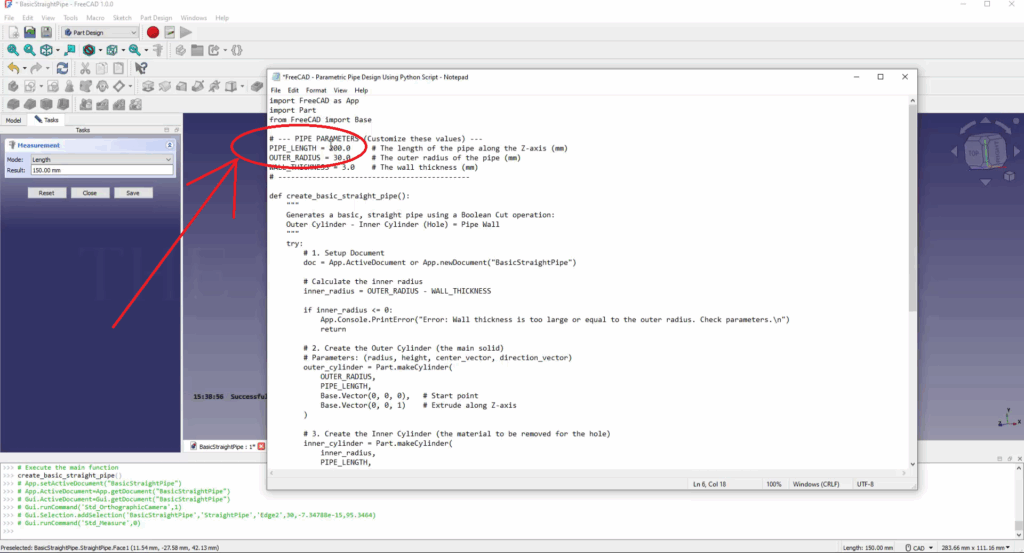
Task: Expand the Make link dropdown arrow
Action: (225, 50)
